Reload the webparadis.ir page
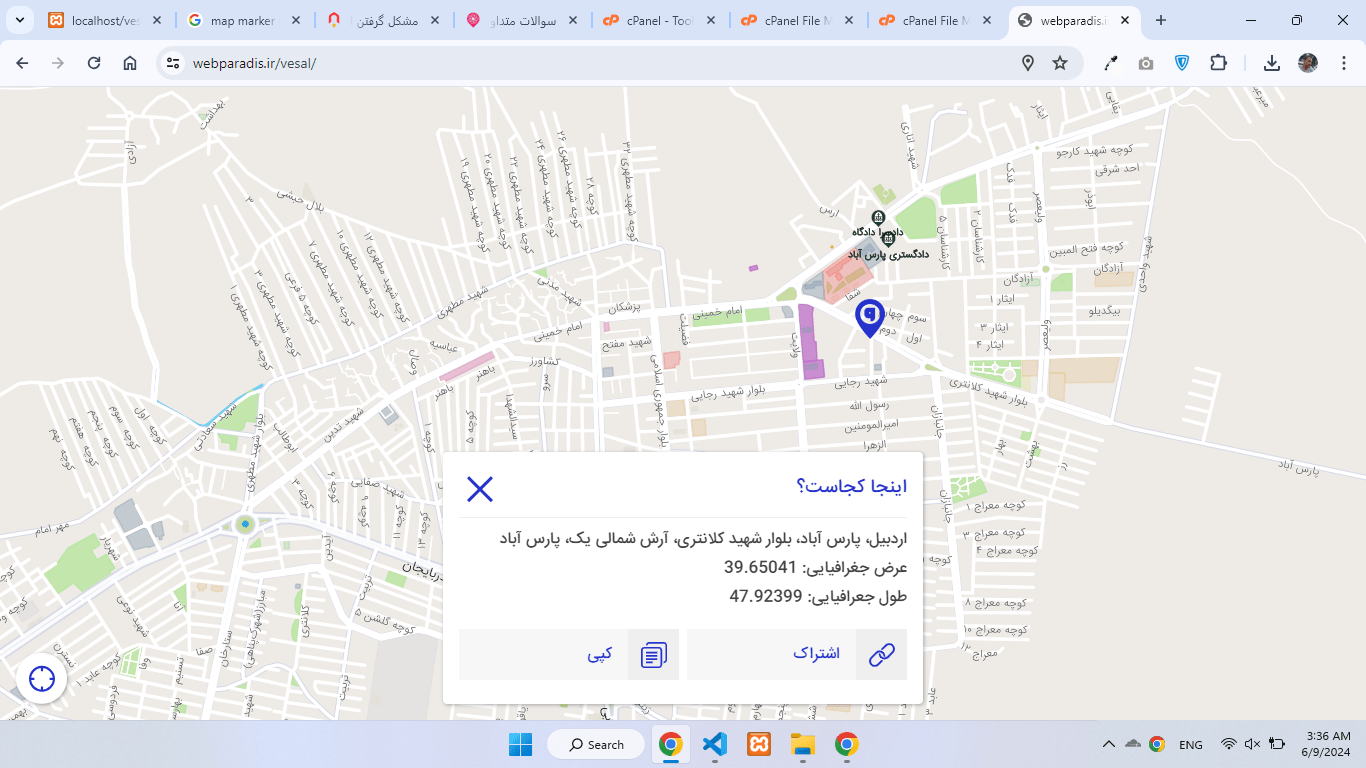This screenshot has height=768, width=1366. (94, 63)
